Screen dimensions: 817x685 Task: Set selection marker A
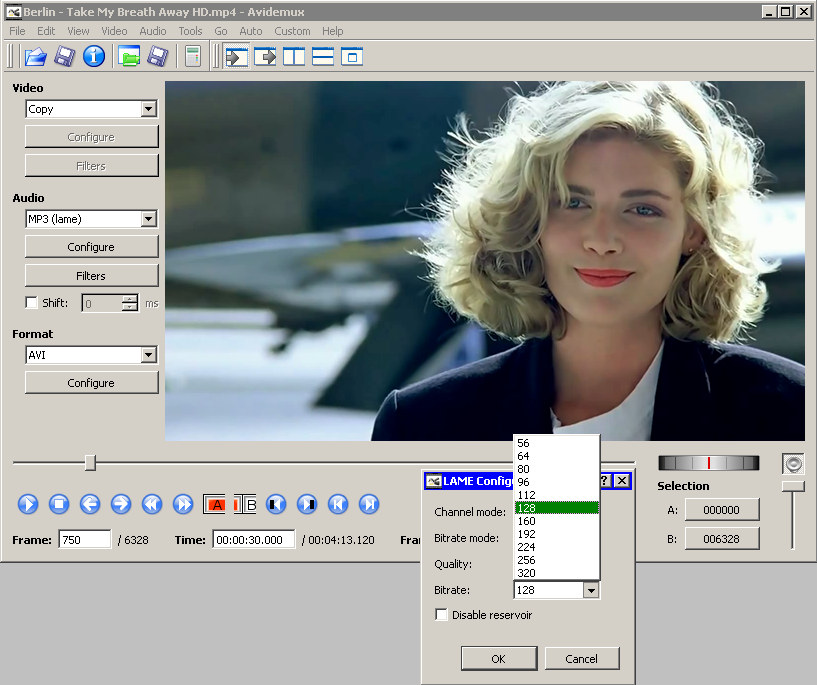tap(214, 504)
